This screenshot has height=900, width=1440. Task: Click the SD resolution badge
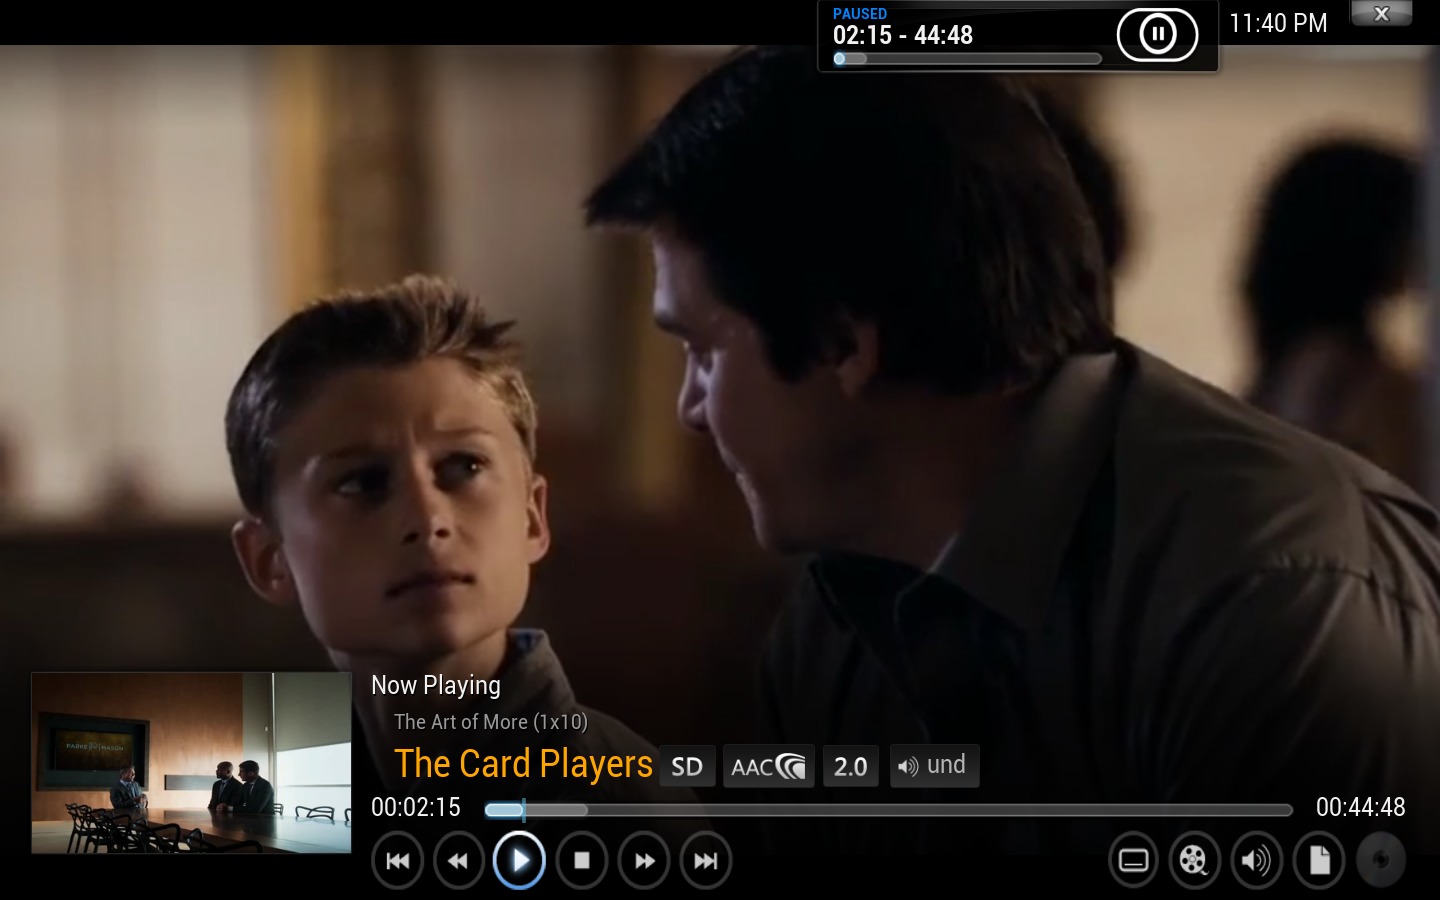[x=687, y=767]
